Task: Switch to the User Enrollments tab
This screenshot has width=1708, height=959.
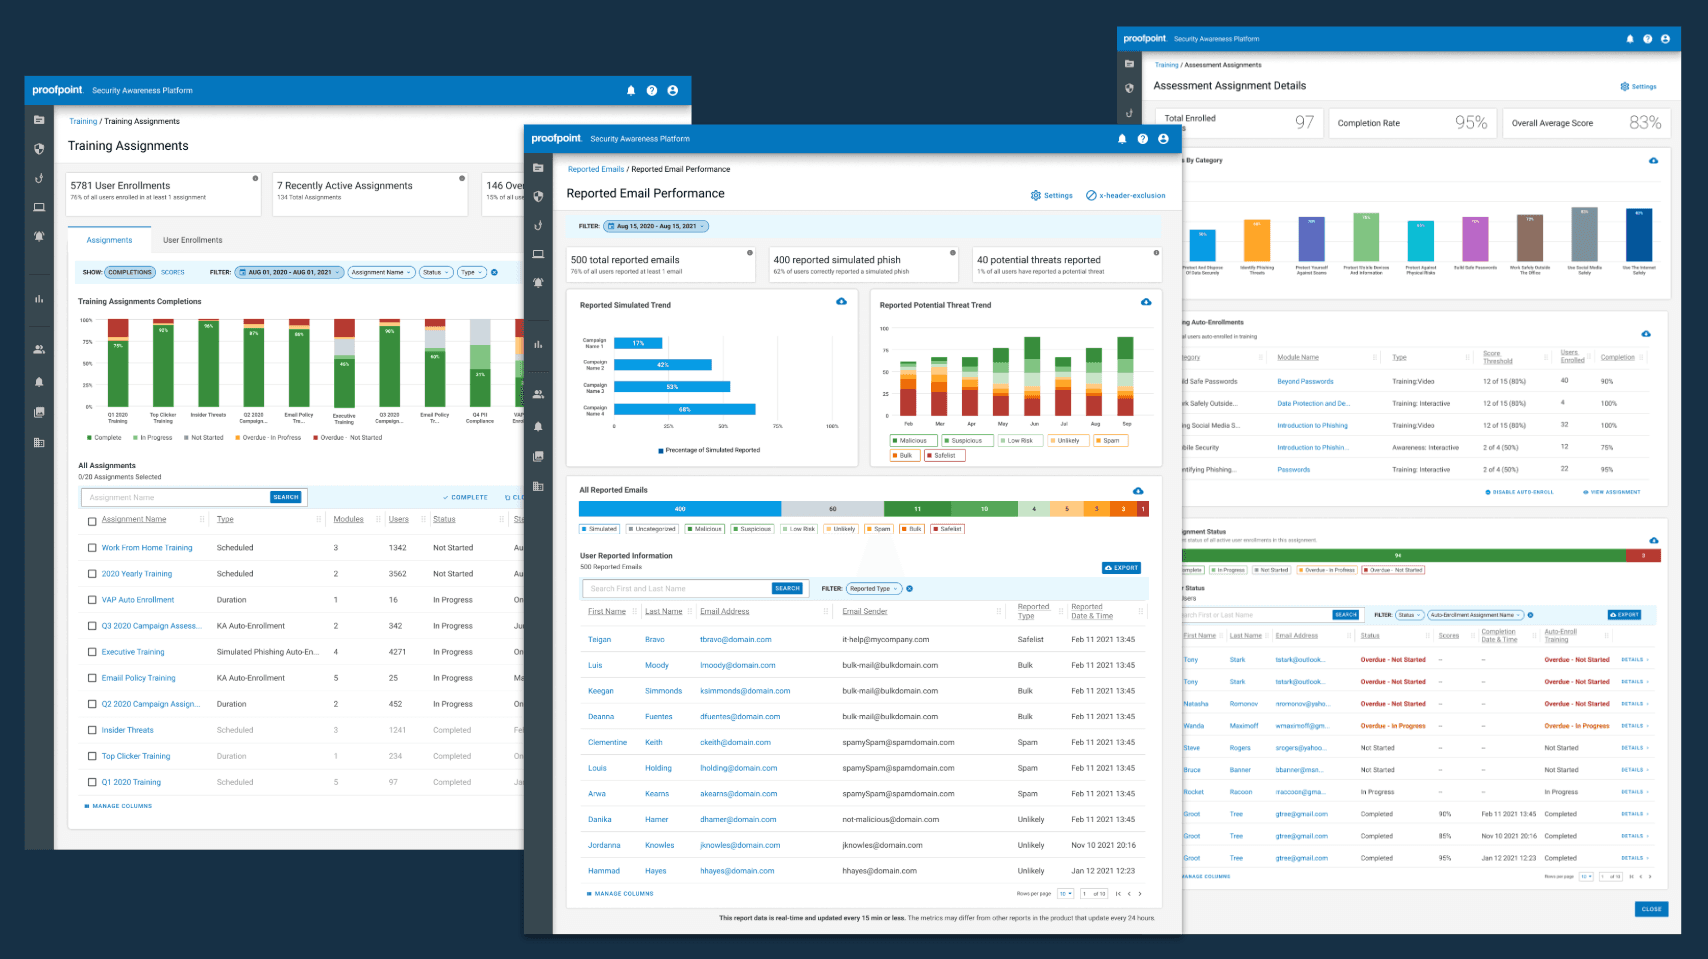Action: point(193,240)
